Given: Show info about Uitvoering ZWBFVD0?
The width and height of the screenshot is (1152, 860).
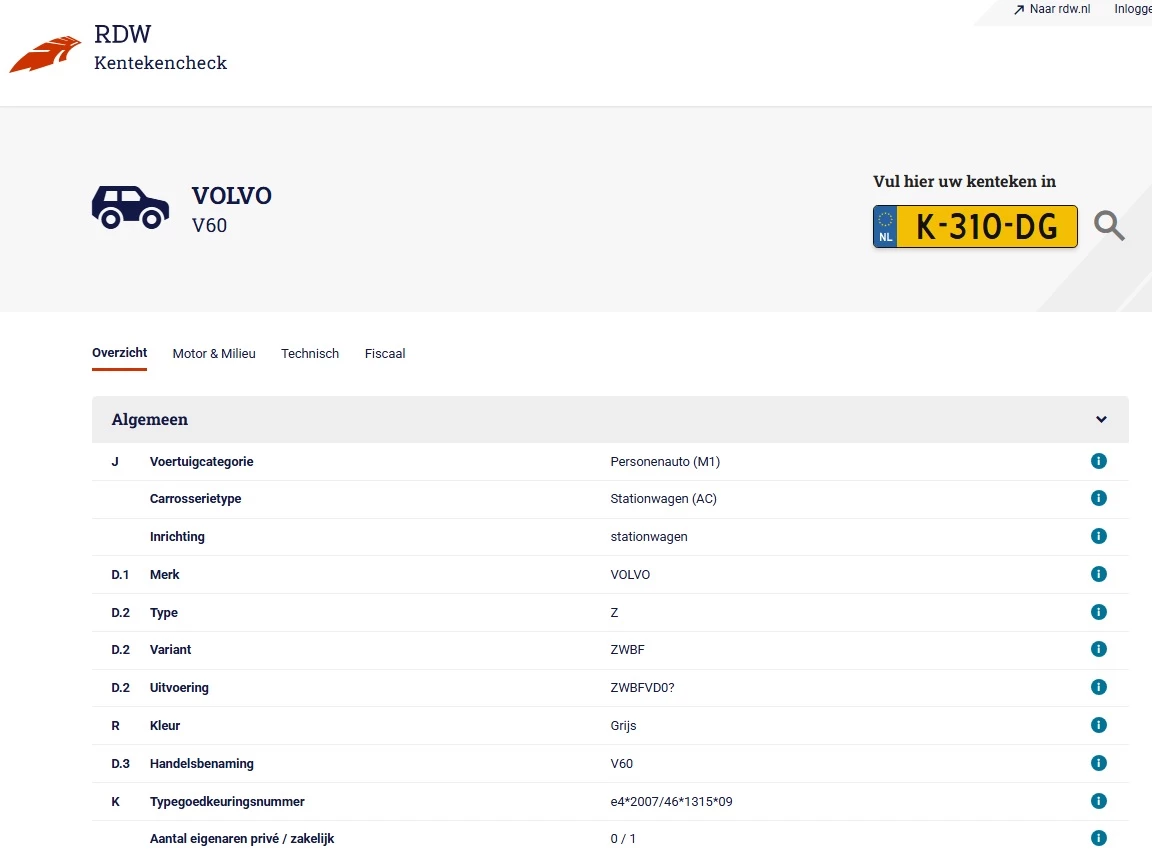Looking at the screenshot, I should [x=1098, y=687].
